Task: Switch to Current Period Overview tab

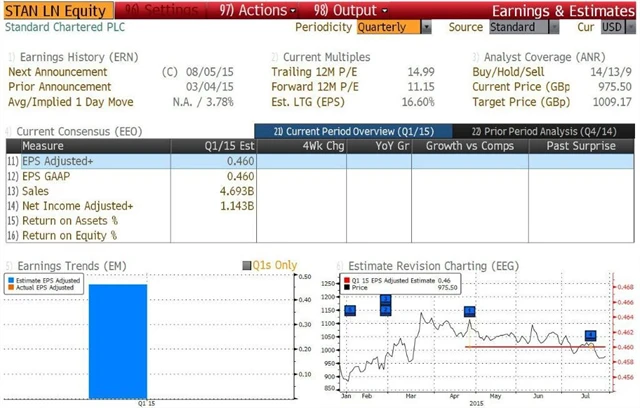Action: (353, 131)
